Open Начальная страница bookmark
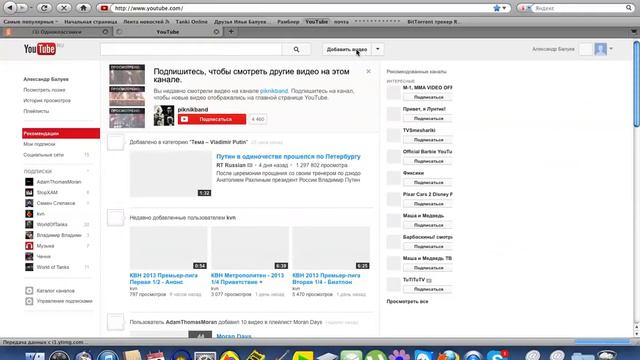This screenshot has width=640, height=360. [x=91, y=22]
